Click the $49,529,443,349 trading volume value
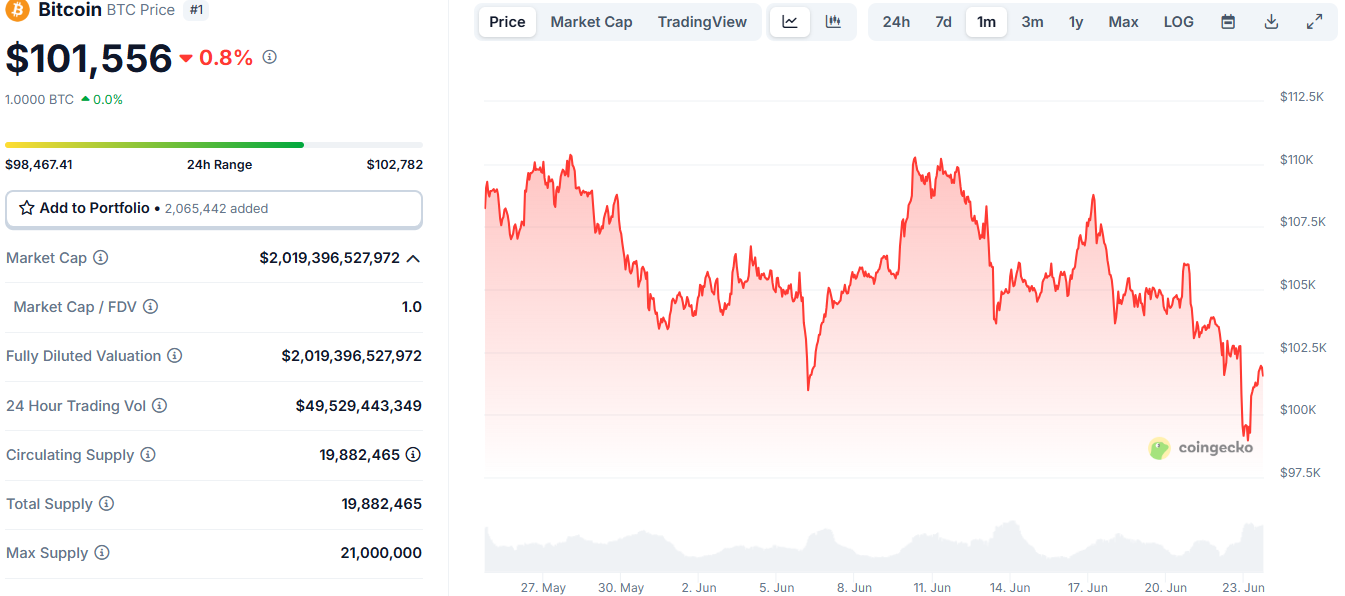Image resolution: width=1345 pixels, height=596 pixels. pos(359,406)
